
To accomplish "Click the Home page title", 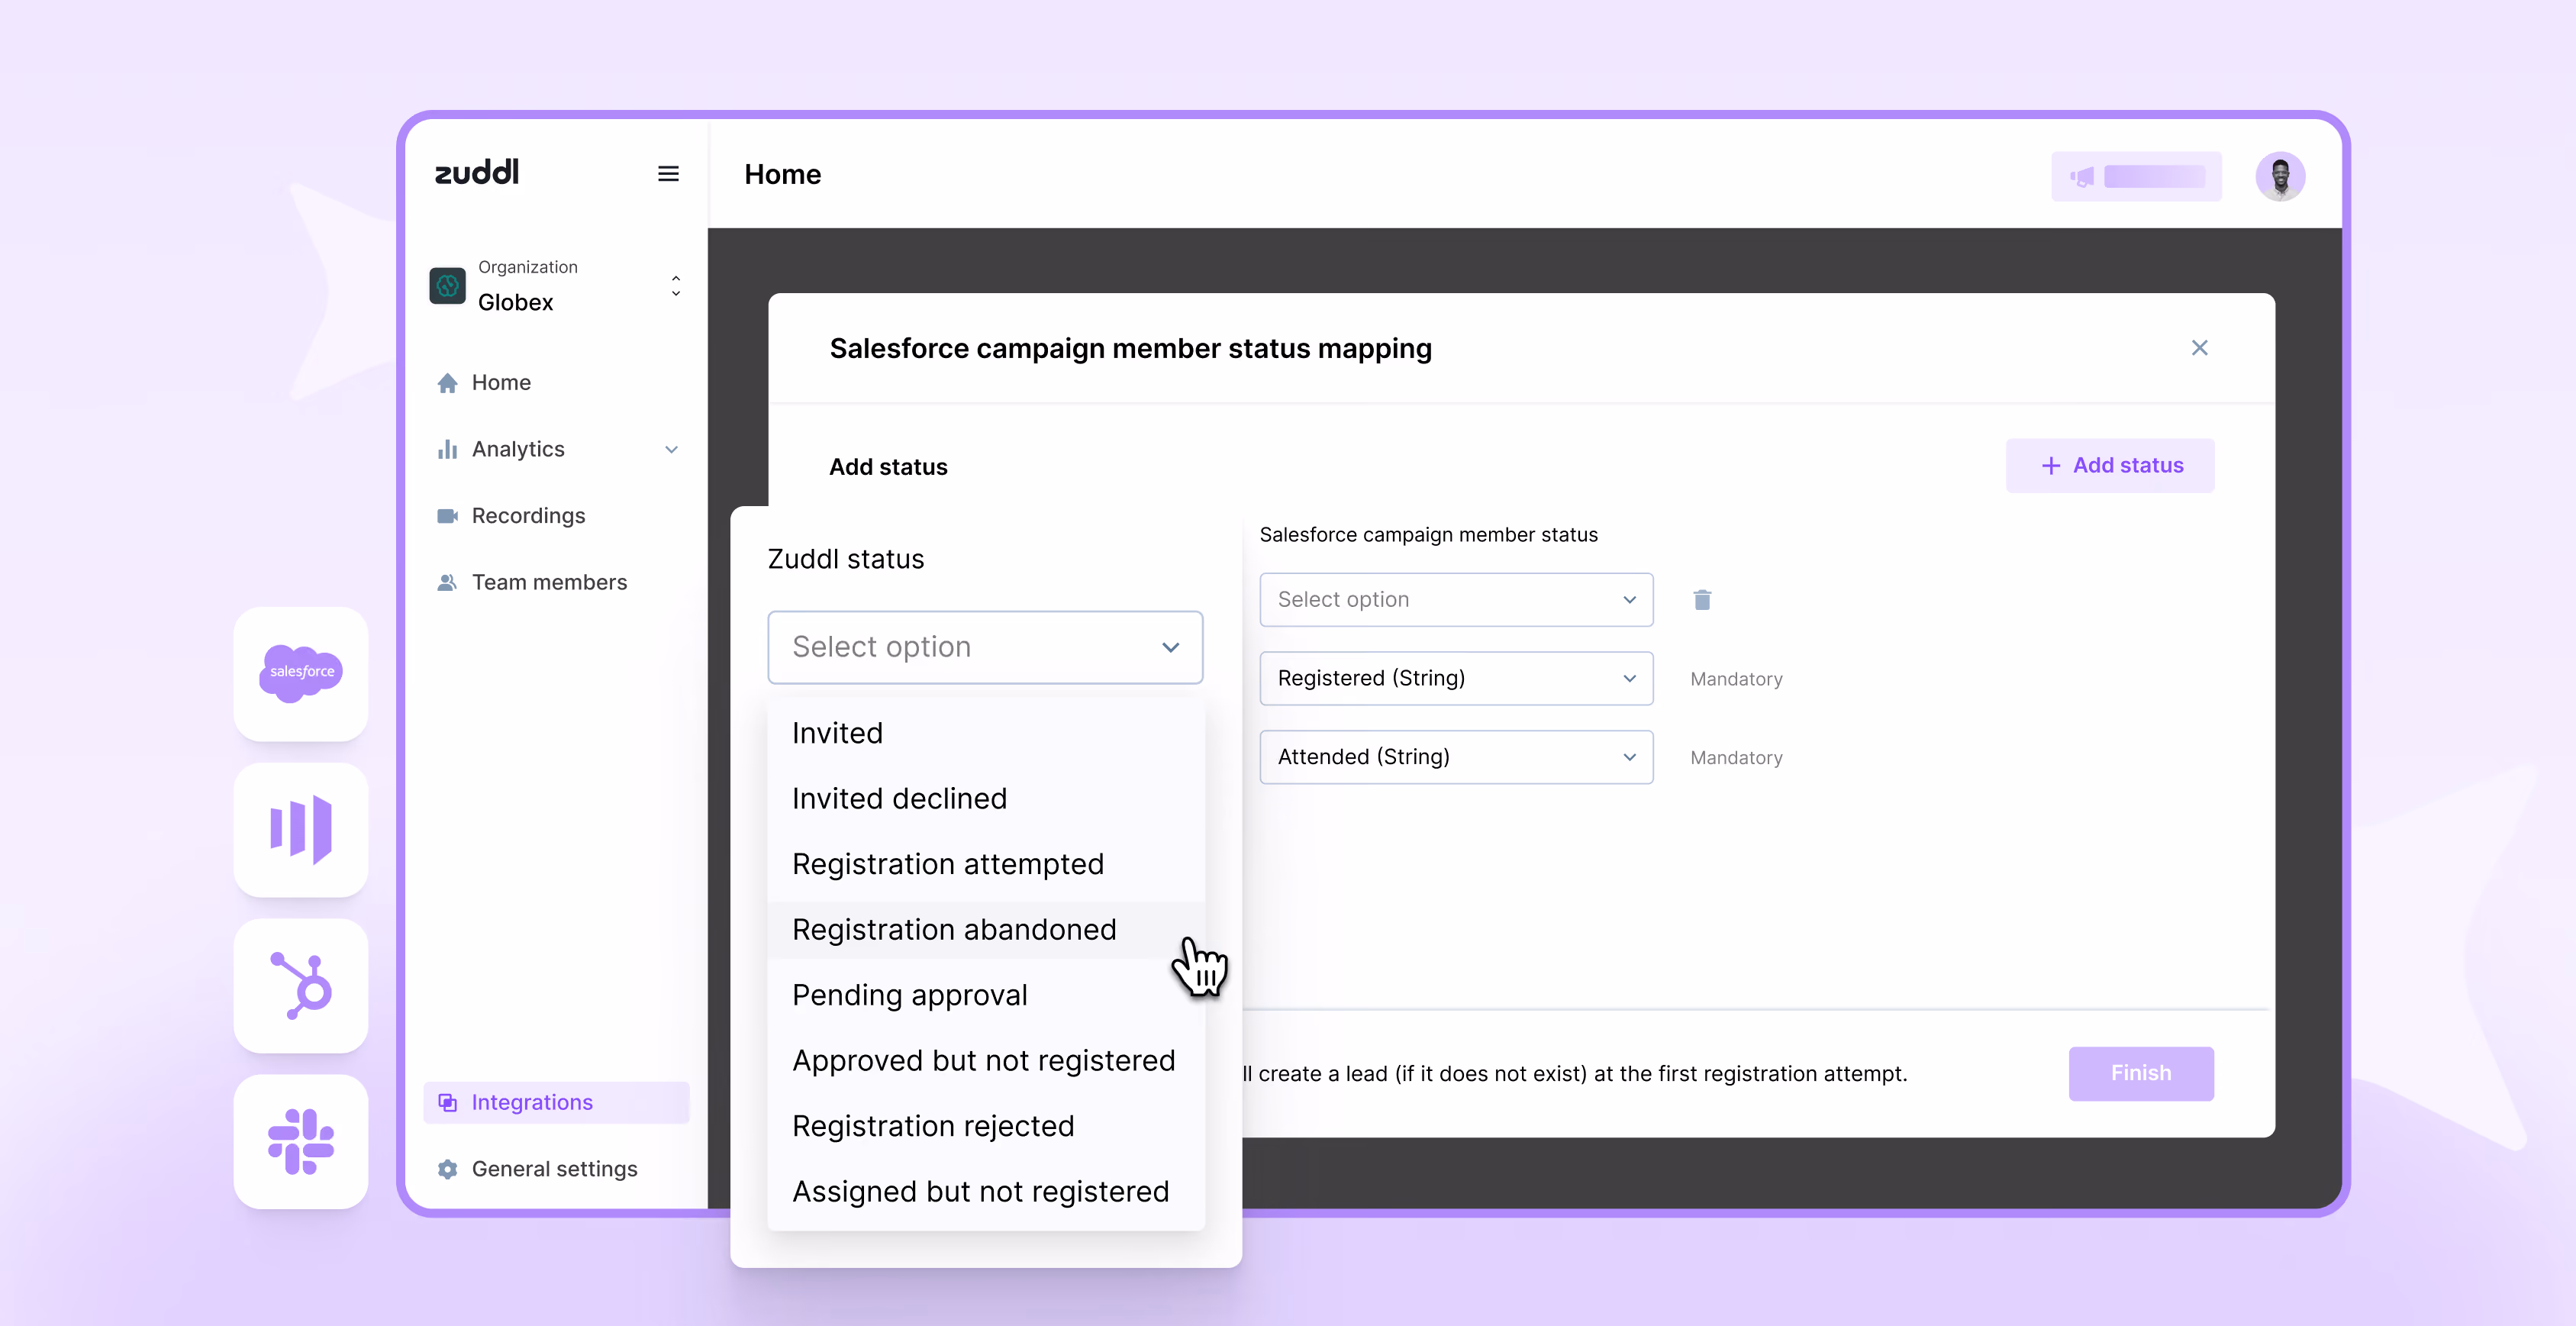I will point(782,175).
